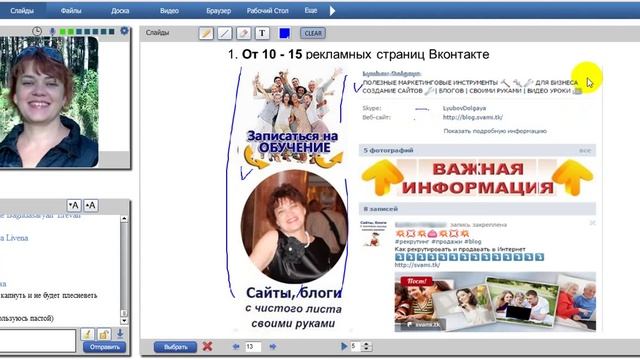Image resolution: width=640 pixels, height=360 pixels.
Task: Click the clock timer icon
Action: click(x=37, y=31)
